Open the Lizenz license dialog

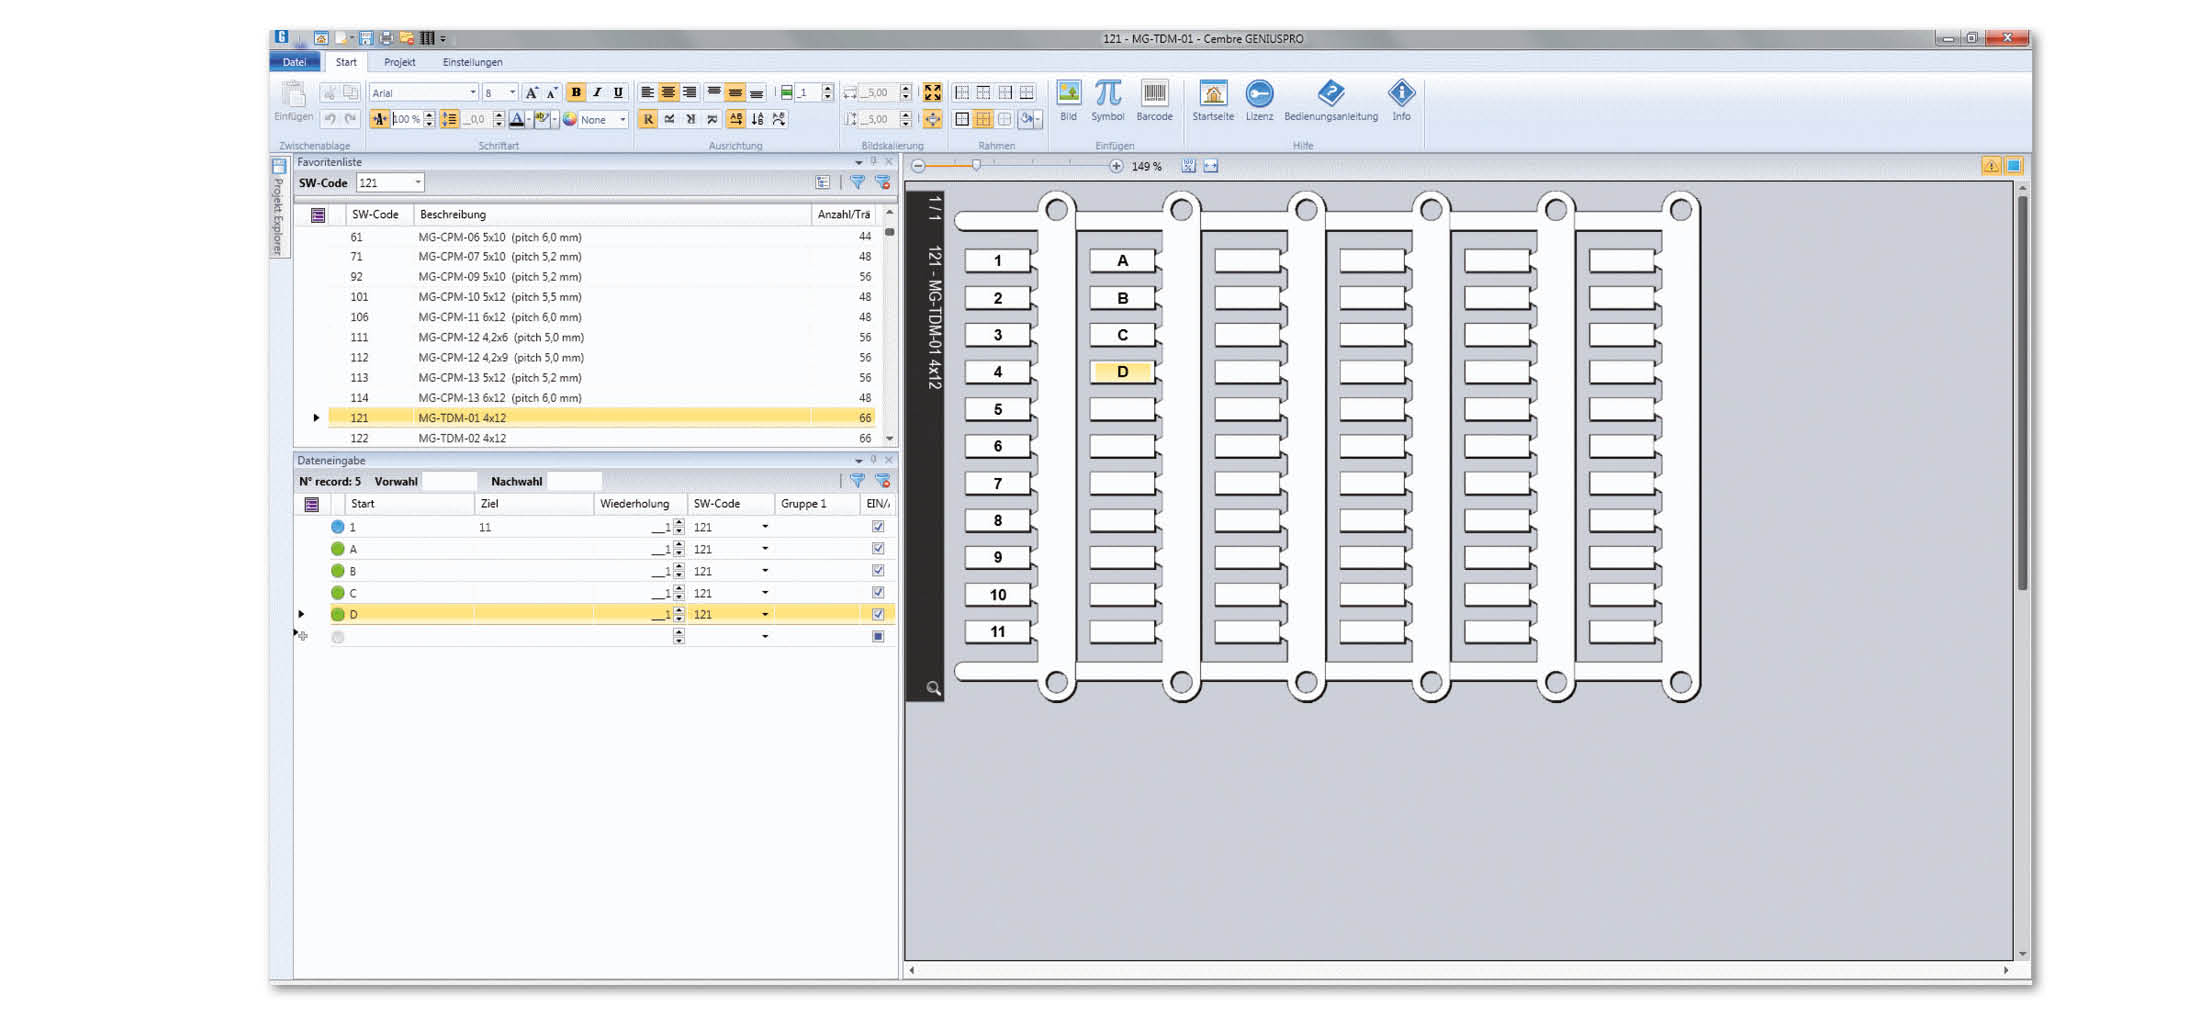1259,95
